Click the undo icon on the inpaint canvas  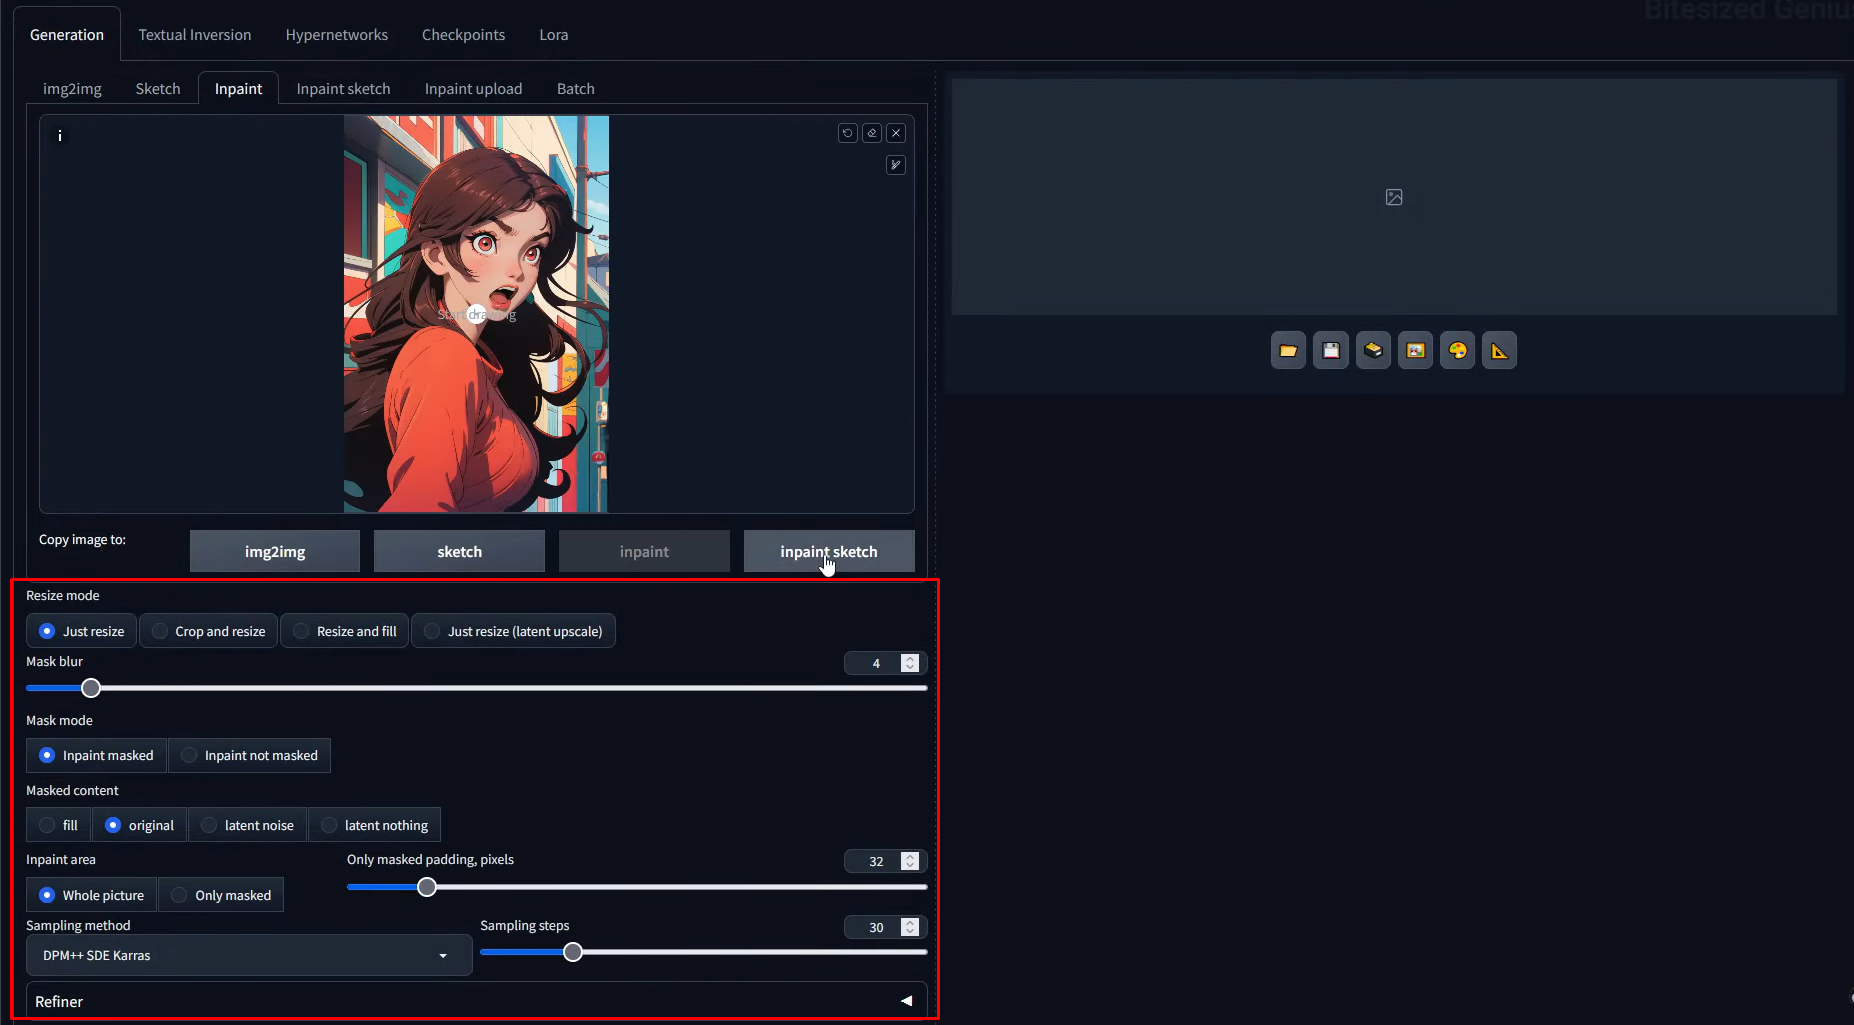coord(847,133)
